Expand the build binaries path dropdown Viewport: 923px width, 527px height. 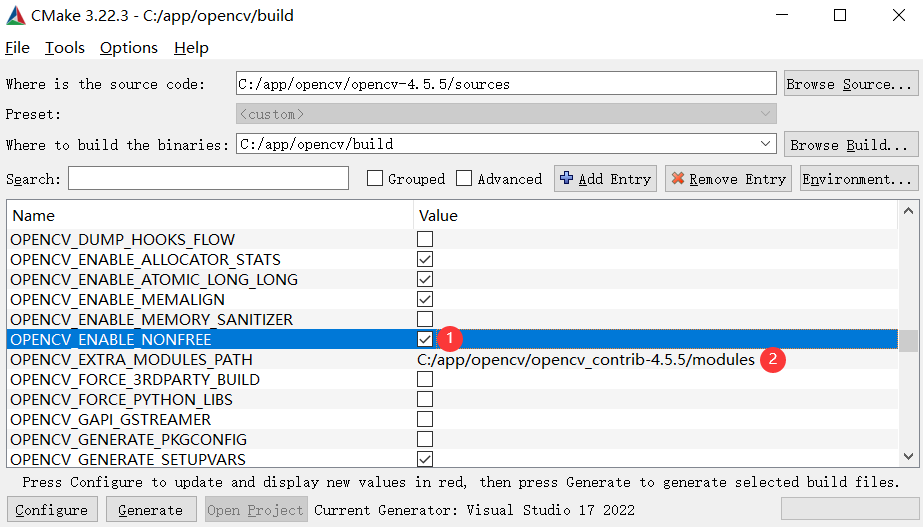[765, 144]
